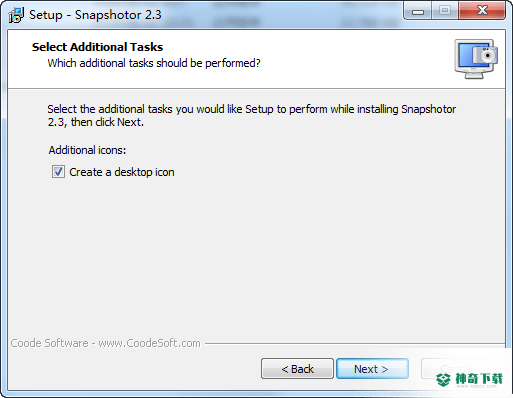Go to the next step with Next >

click(x=372, y=369)
